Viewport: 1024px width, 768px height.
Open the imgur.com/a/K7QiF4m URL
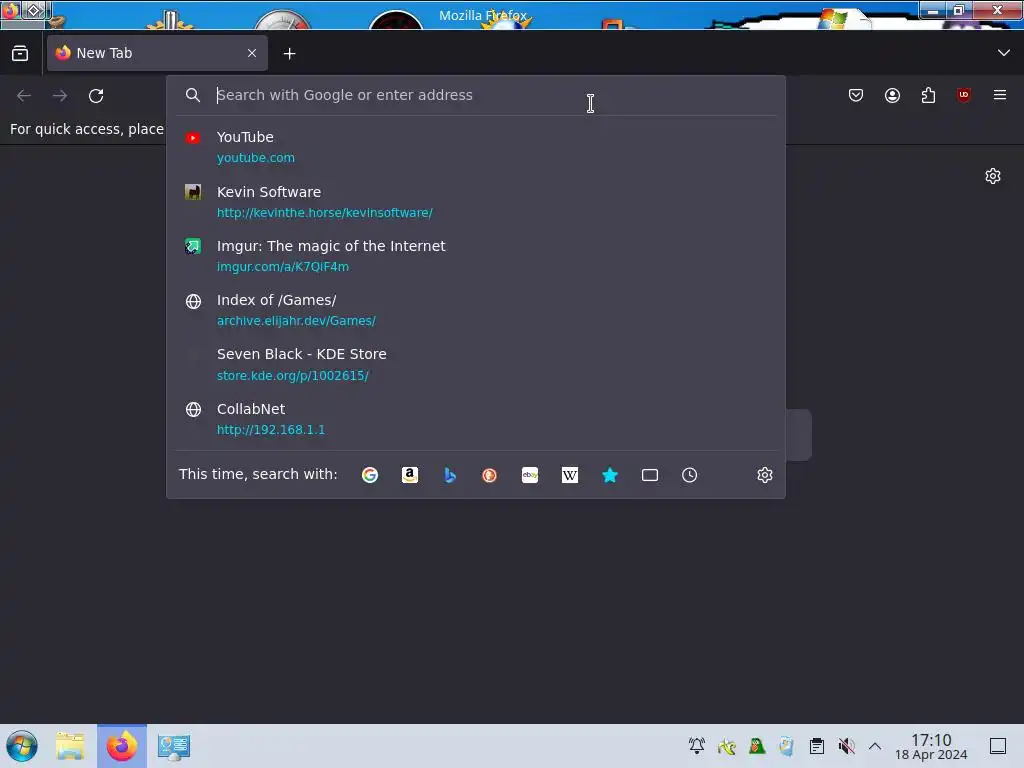[x=283, y=267]
